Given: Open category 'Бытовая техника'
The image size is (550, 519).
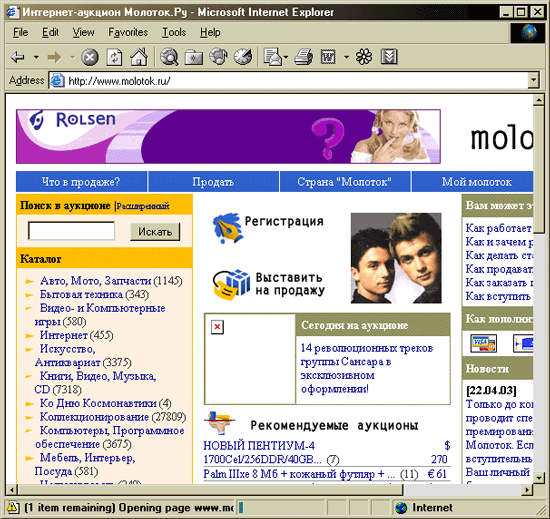Looking at the screenshot, I should pyautogui.click(x=81, y=295).
